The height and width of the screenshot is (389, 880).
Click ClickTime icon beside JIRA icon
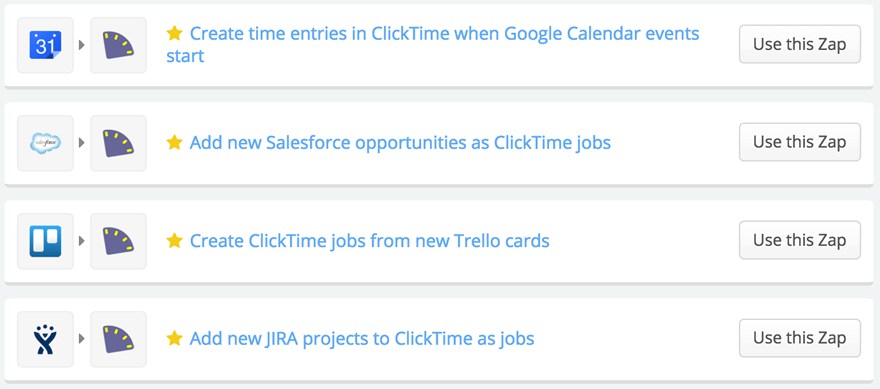coord(118,339)
